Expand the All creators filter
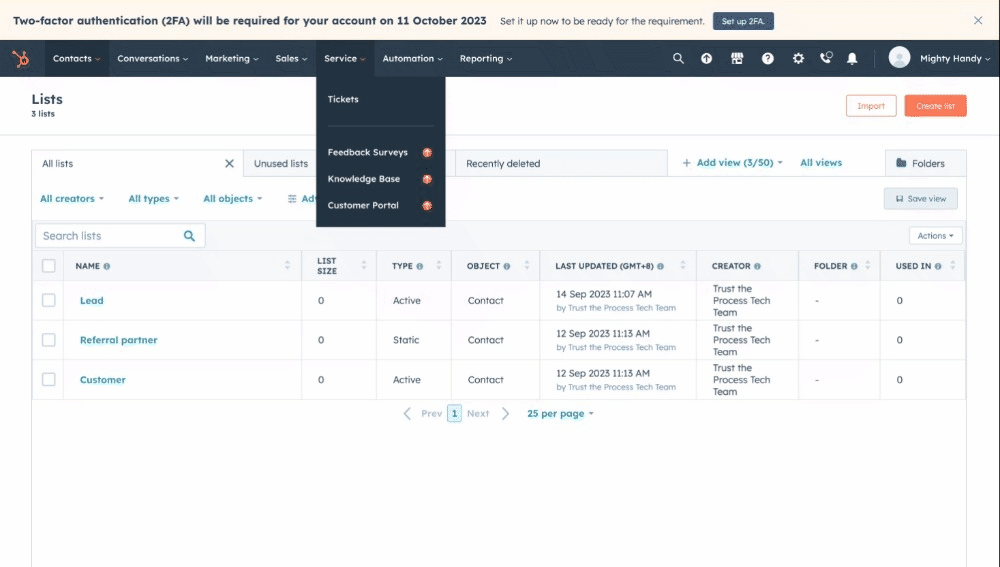The height and width of the screenshot is (567, 1000). pos(71,199)
